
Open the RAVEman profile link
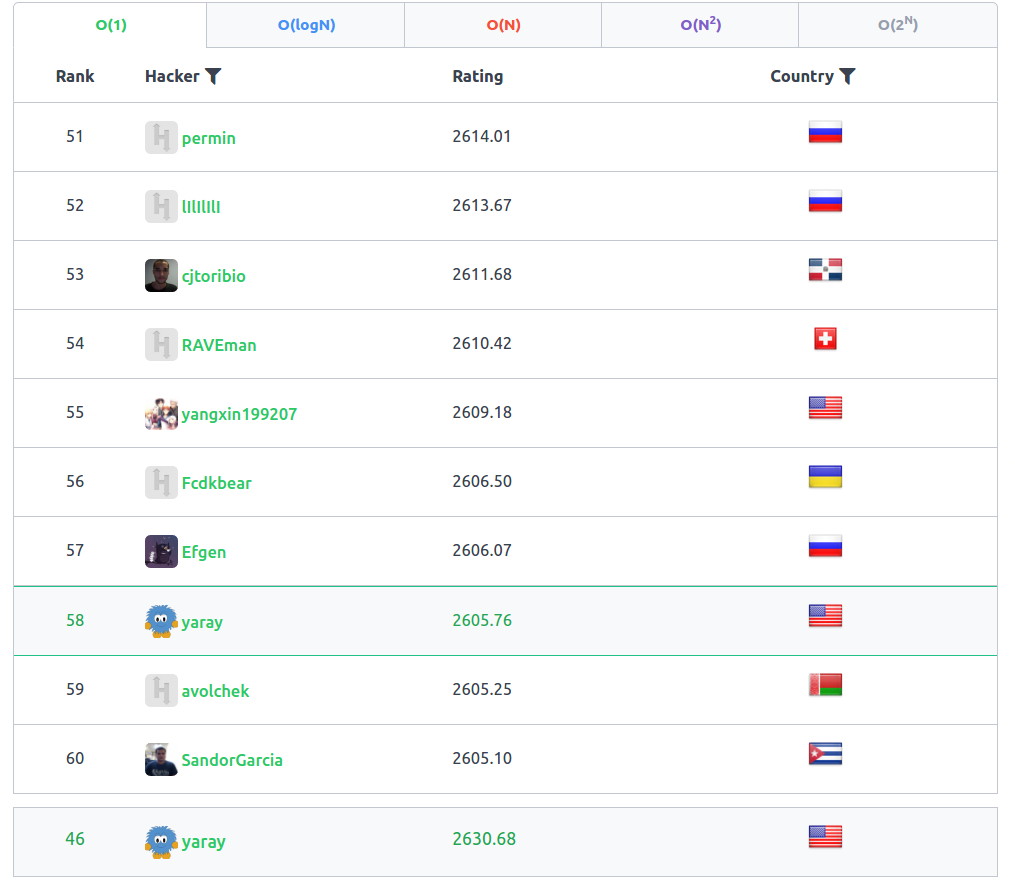click(219, 345)
